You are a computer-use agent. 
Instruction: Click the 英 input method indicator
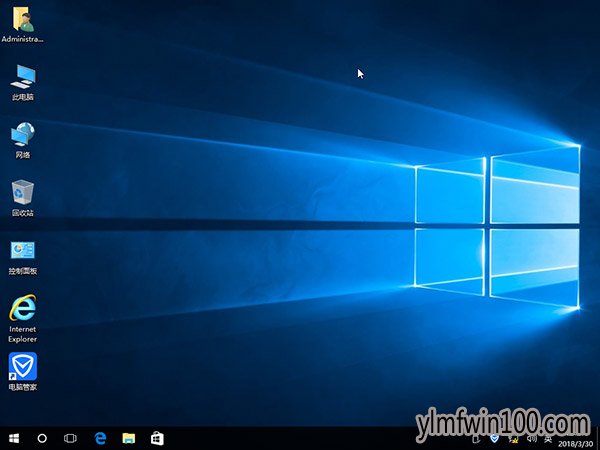(549, 439)
